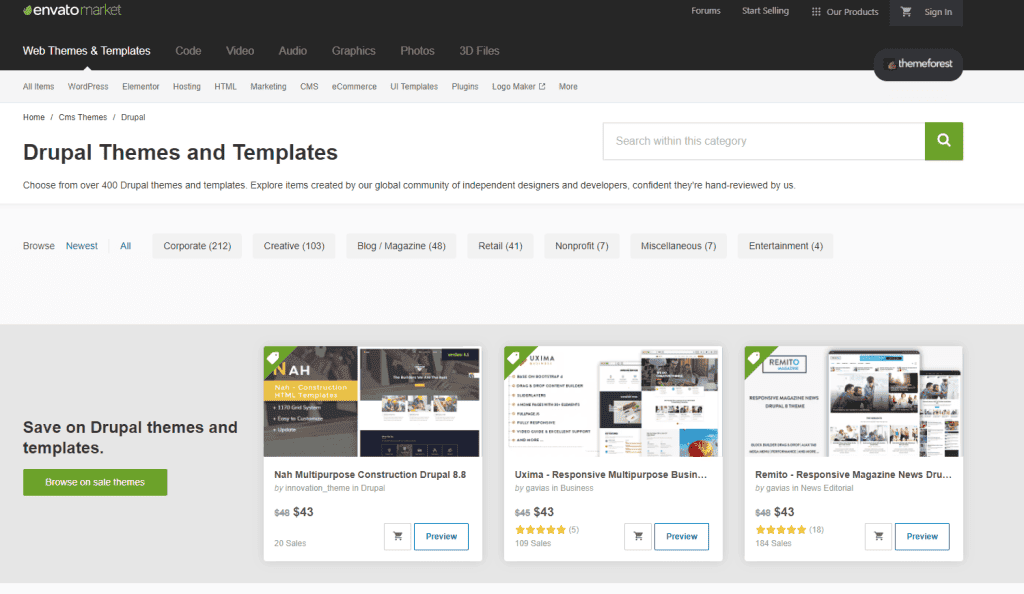
Task: Switch to the Graphics marketplace tab
Action: [x=353, y=51]
